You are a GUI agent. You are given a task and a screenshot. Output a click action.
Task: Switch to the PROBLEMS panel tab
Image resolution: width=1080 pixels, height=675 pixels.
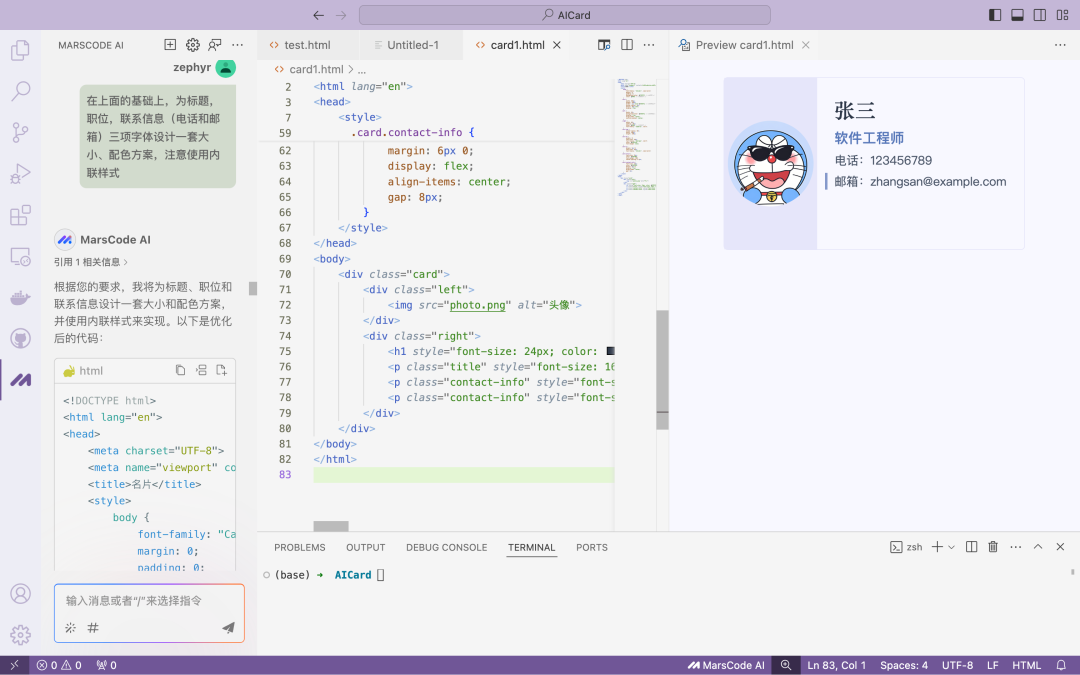point(299,547)
